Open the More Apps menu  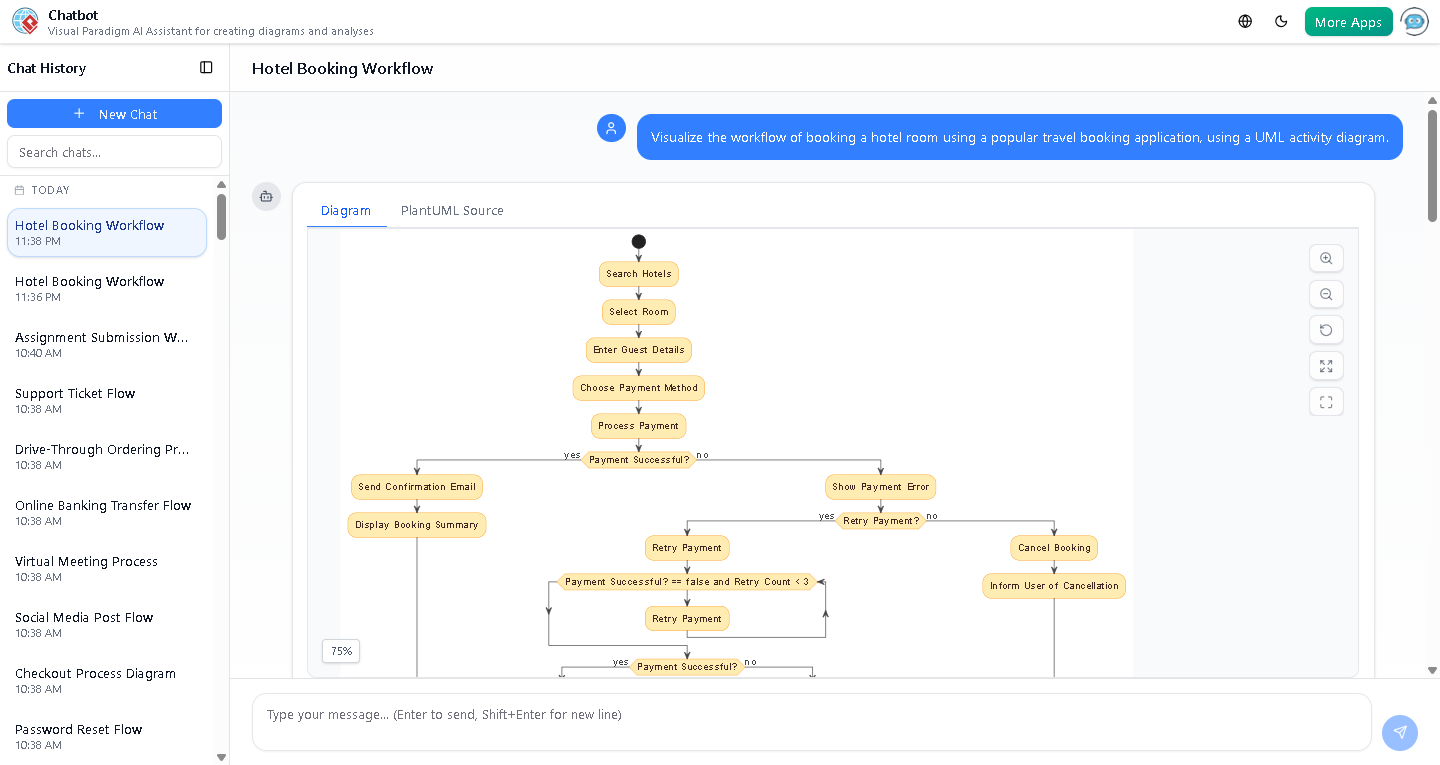[1348, 20]
